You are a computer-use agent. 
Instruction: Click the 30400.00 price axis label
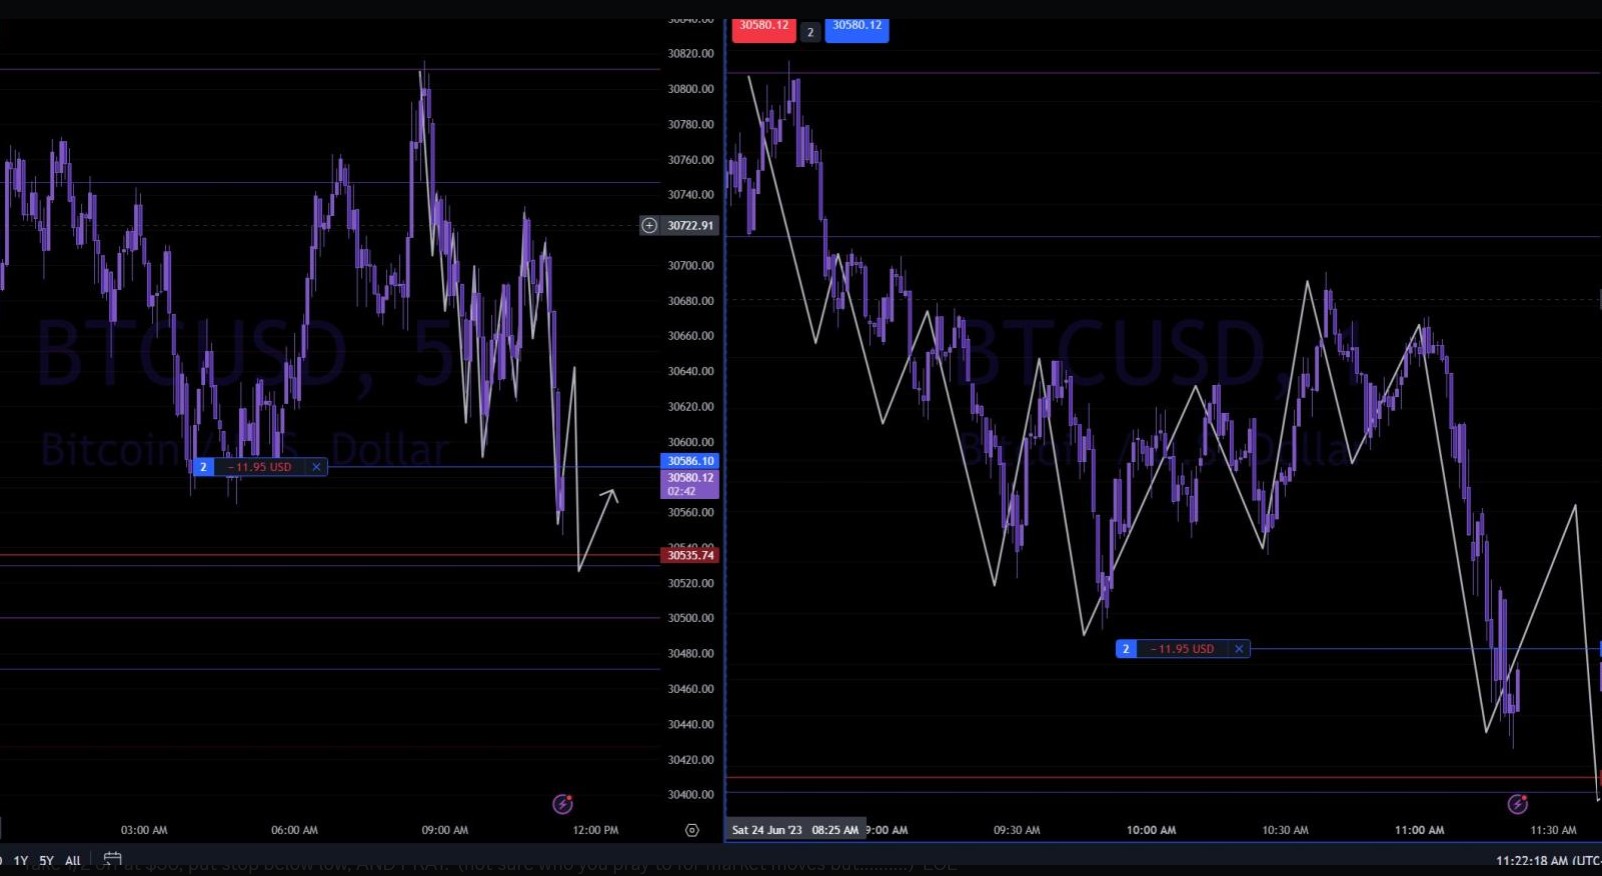point(691,795)
